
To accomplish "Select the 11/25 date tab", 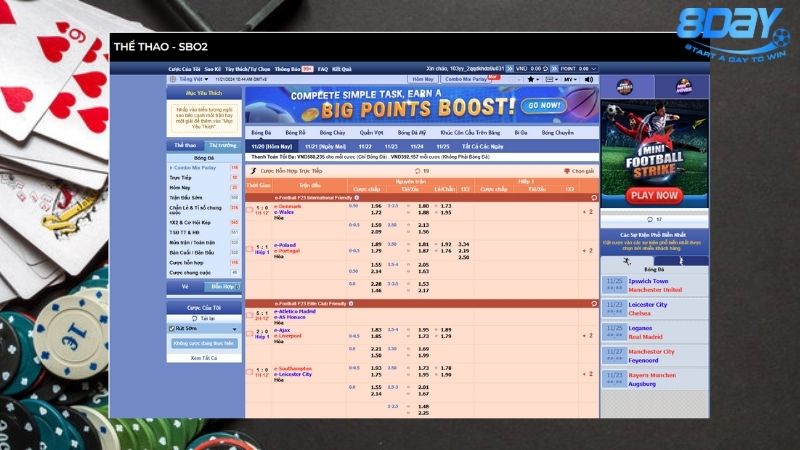I will click(443, 146).
